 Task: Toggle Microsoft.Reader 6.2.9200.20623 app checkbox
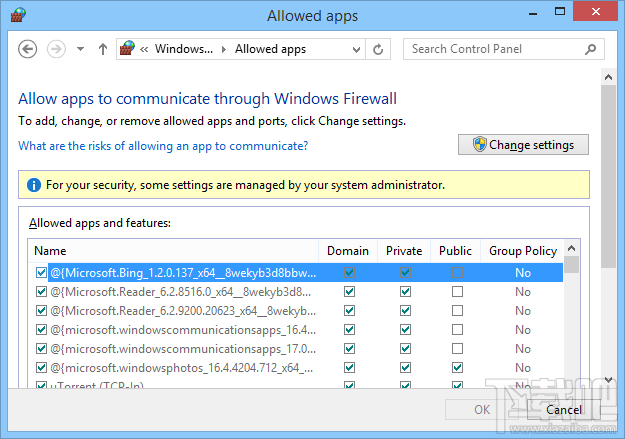click(x=41, y=311)
